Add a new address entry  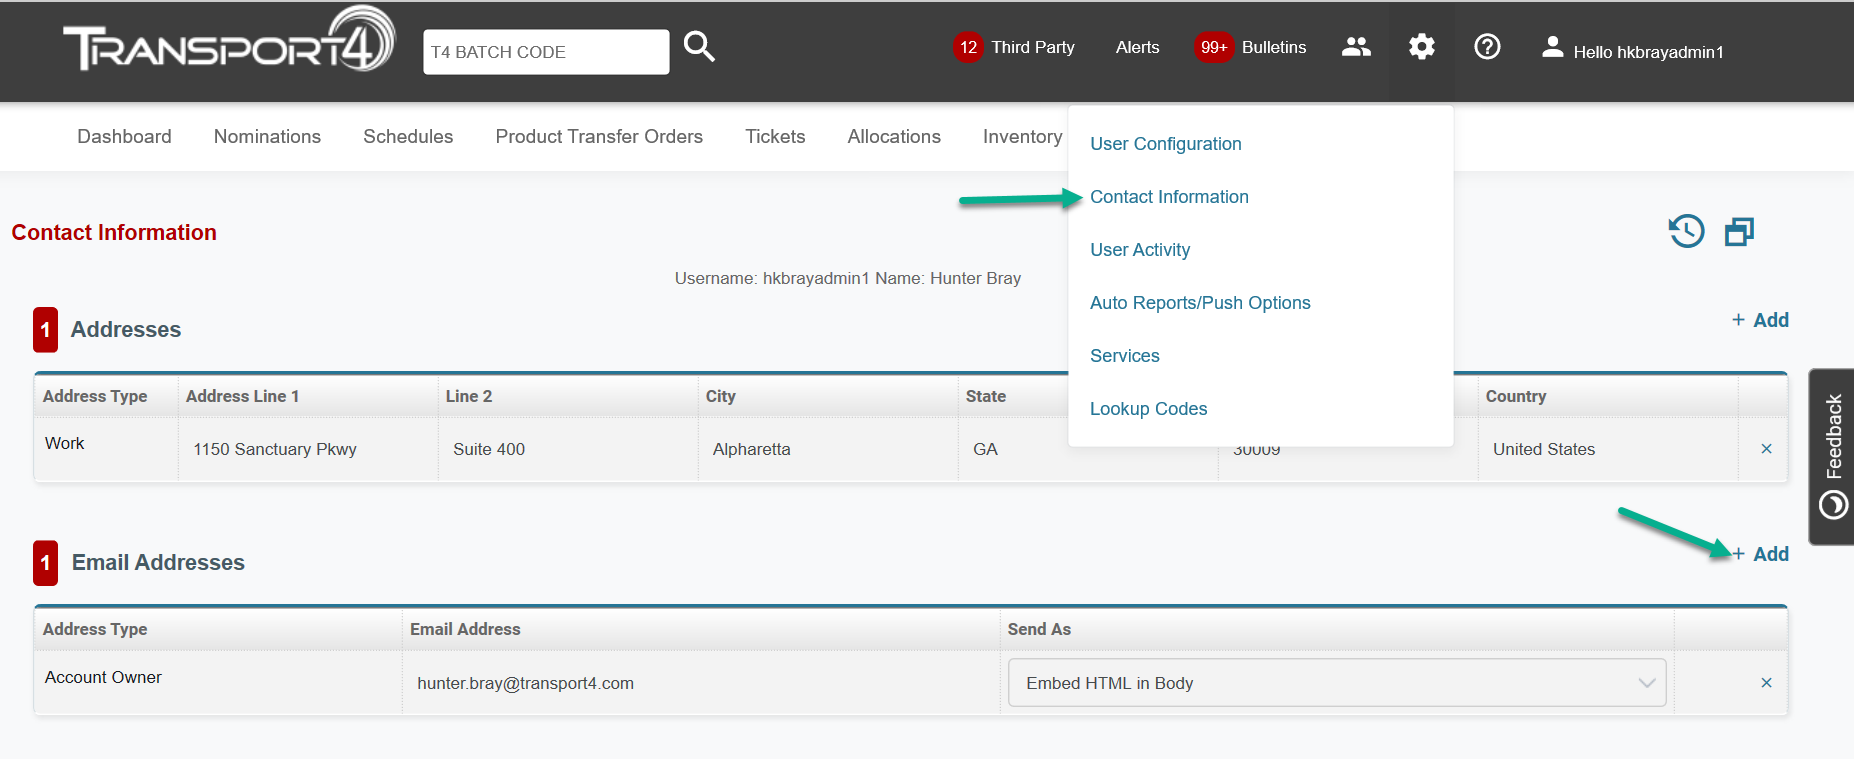click(x=1761, y=320)
